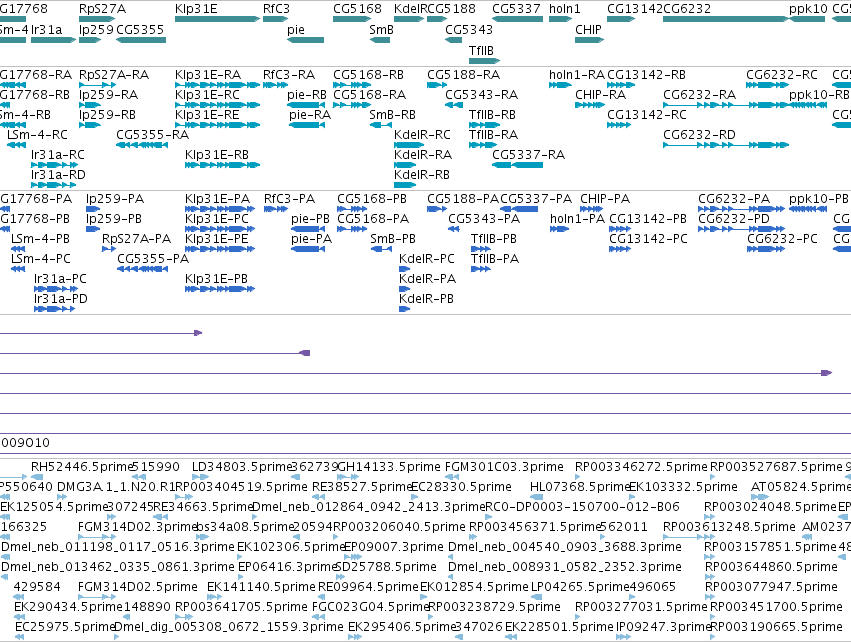The image size is (851, 642).
Task: Click protein CG5355-PA
Action: [142, 269]
